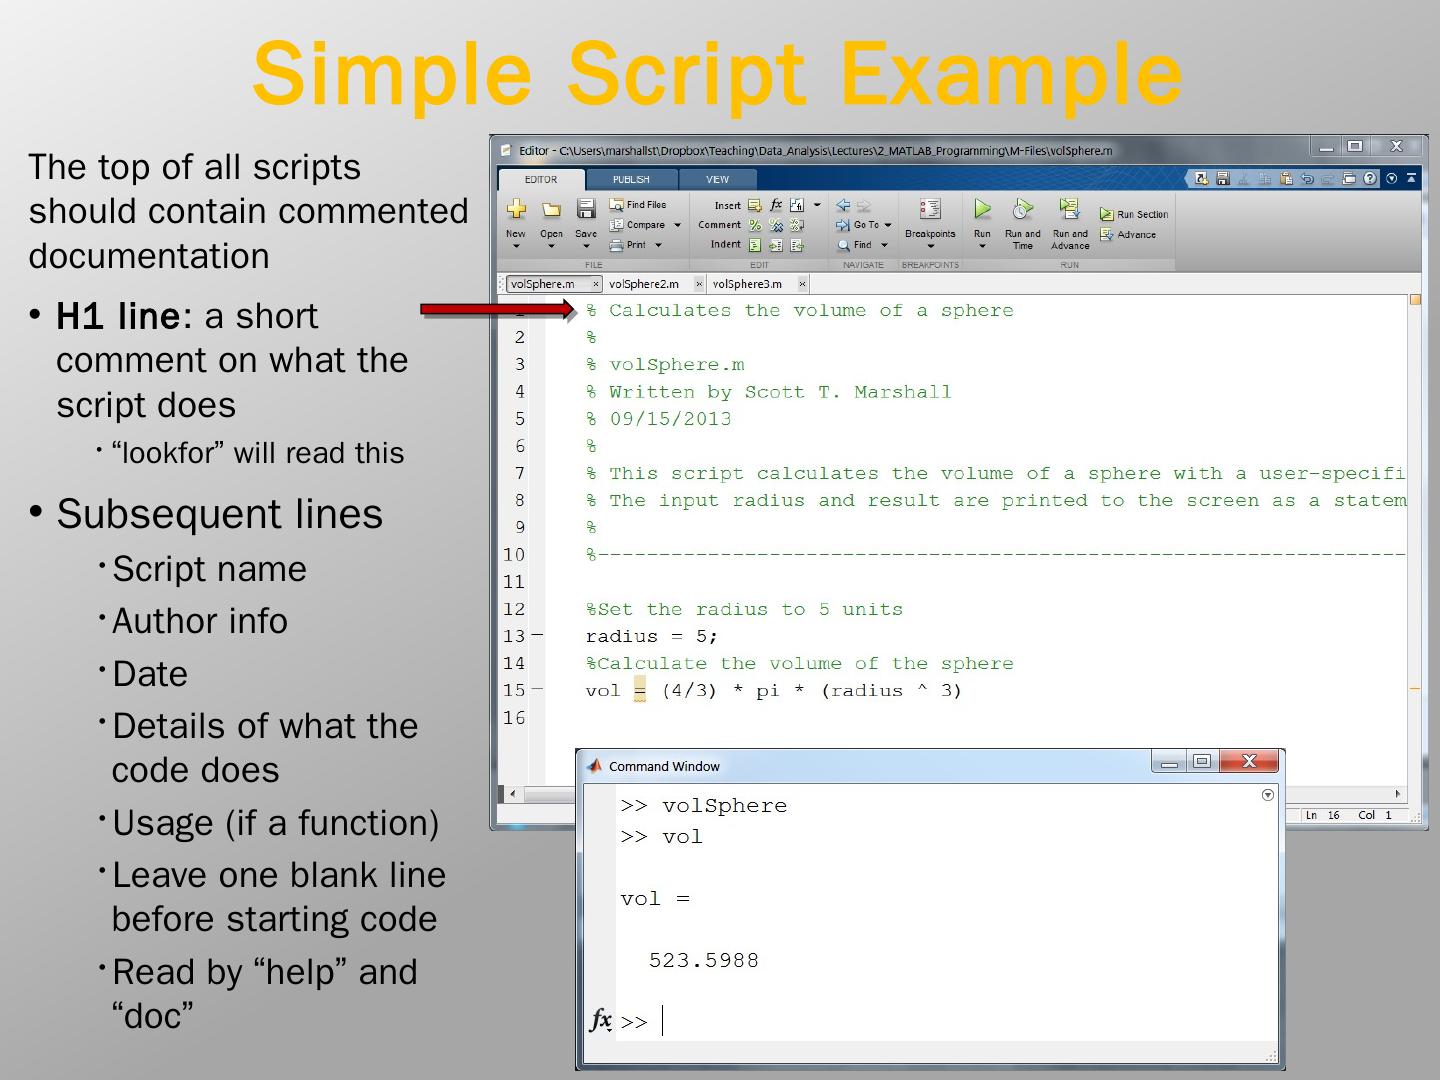Click the Uncomment lines icon
The height and width of the screenshot is (1080, 1440).
coord(776,225)
